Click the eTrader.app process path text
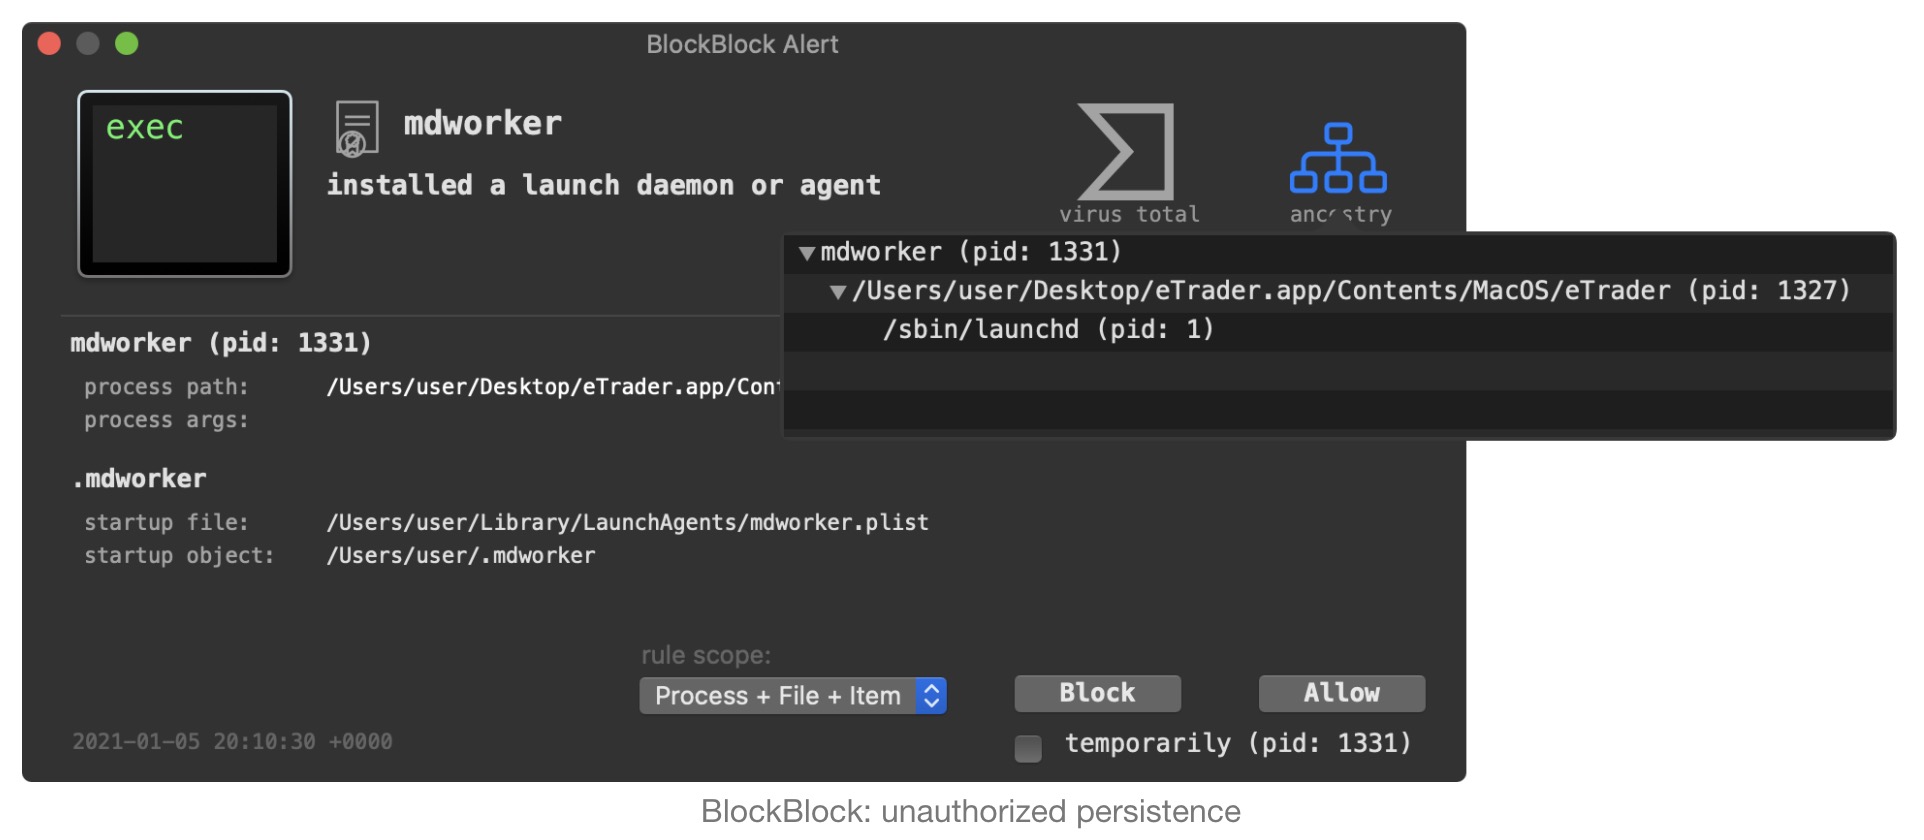The width and height of the screenshot is (1924, 840). coord(552,387)
